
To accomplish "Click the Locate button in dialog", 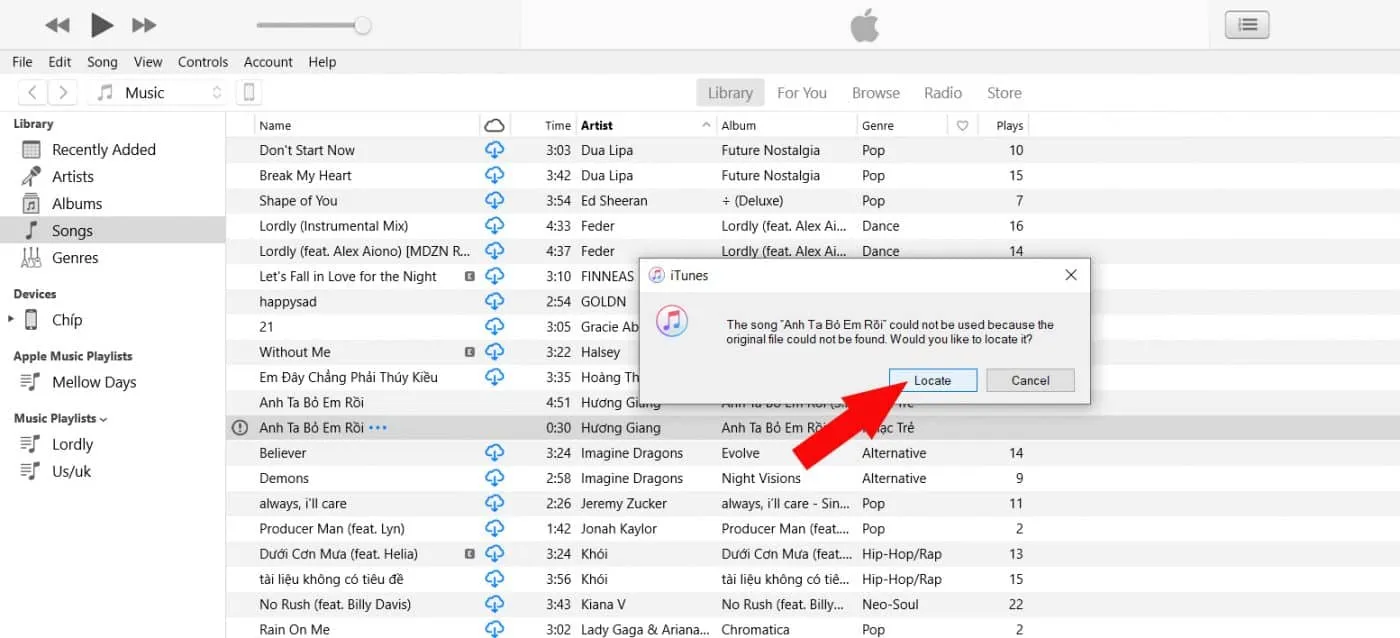I will click(x=932, y=380).
